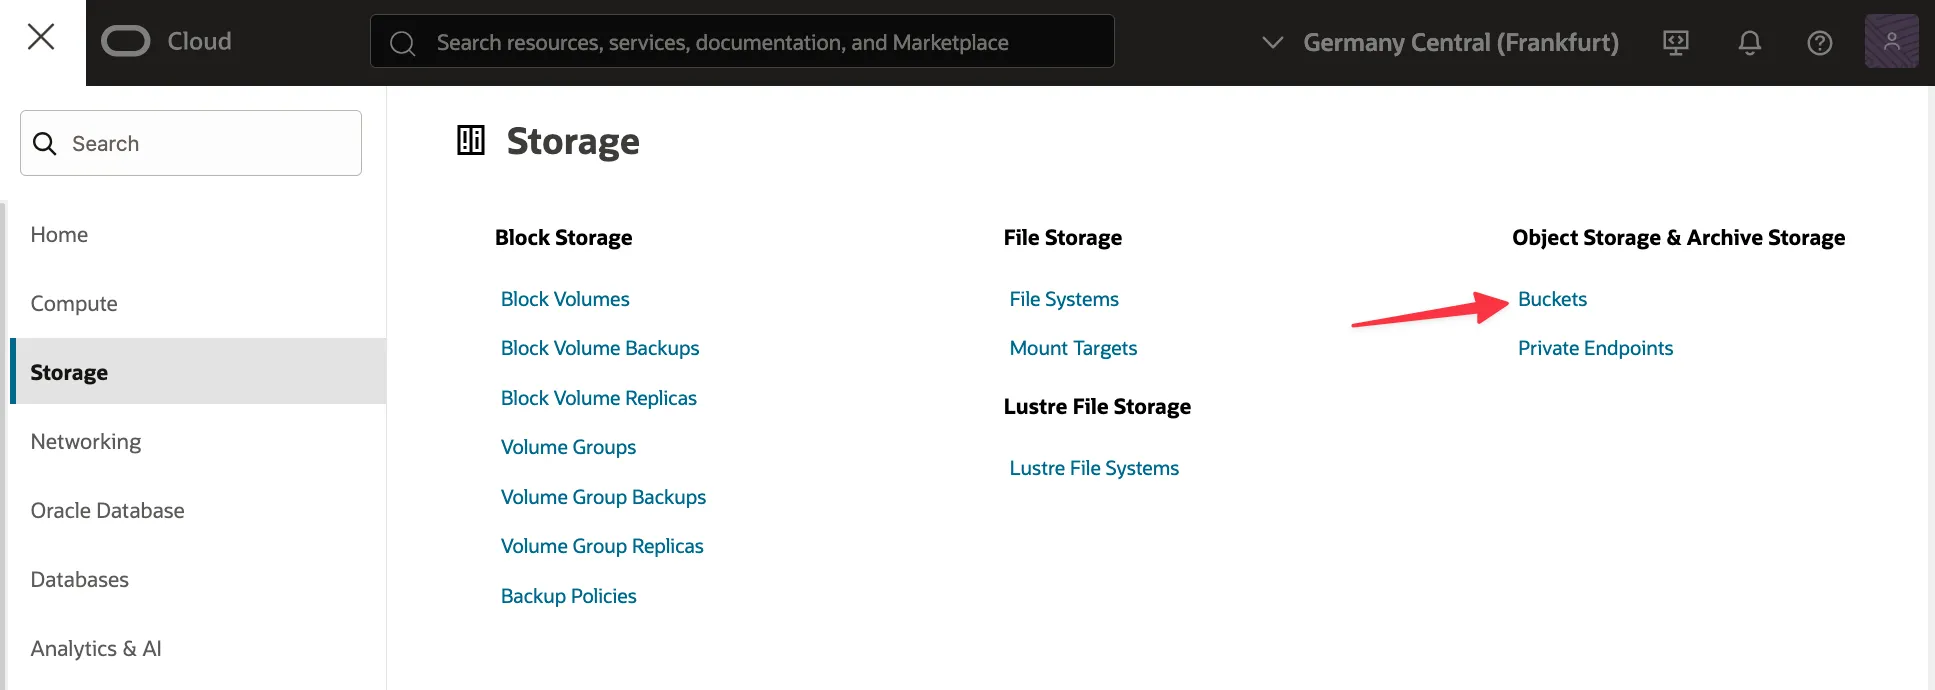Open Backup Policies link

pos(568,596)
